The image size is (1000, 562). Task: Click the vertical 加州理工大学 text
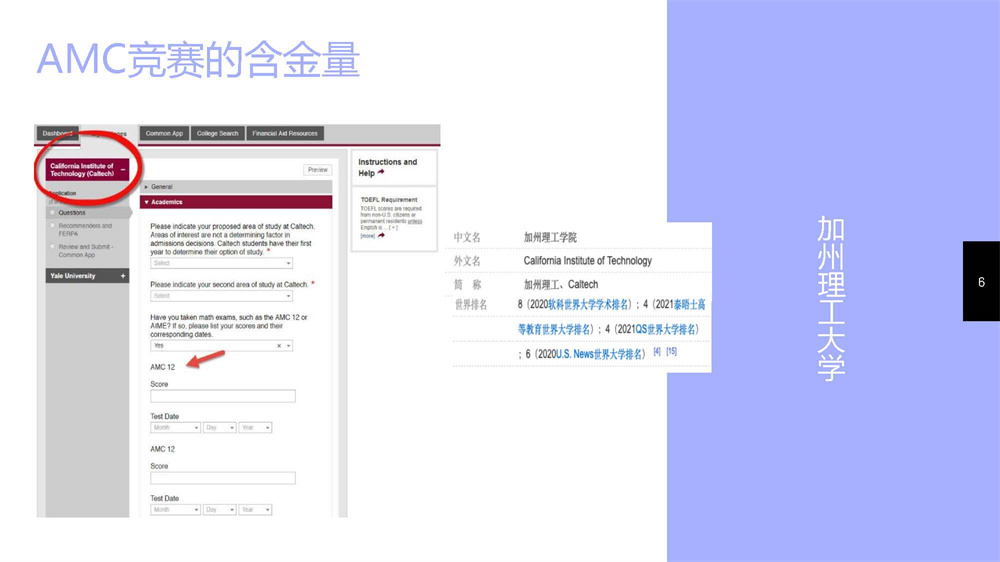(831, 299)
